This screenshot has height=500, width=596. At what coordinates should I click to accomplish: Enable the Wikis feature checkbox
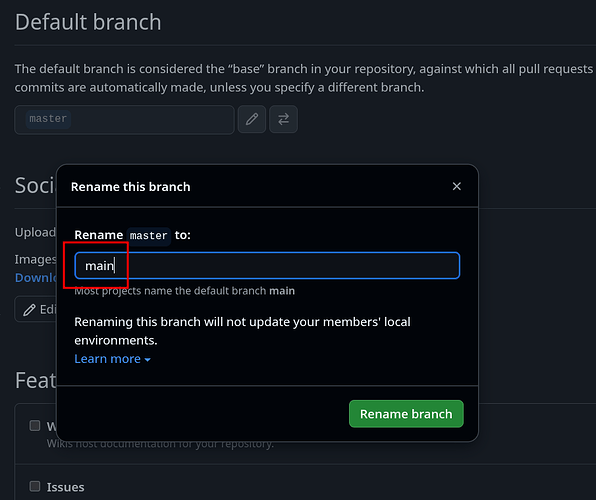35,425
